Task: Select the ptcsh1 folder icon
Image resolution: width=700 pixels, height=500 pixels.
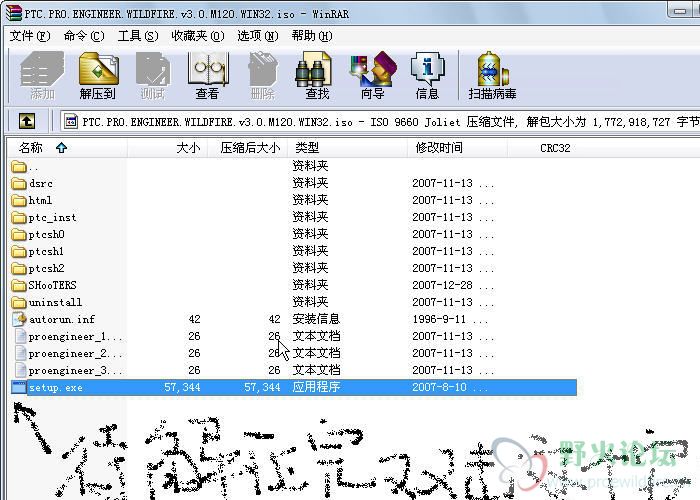Action: [19, 251]
